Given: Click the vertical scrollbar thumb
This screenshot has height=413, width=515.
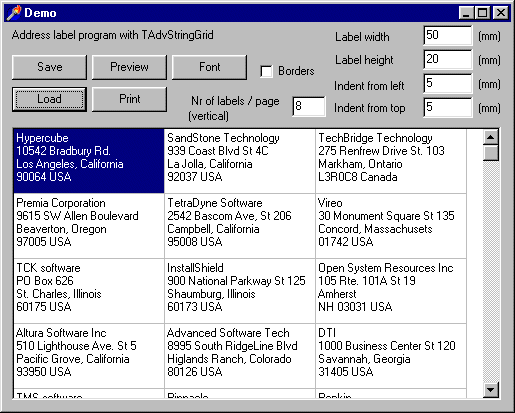Looking at the screenshot, I should tap(491, 153).
